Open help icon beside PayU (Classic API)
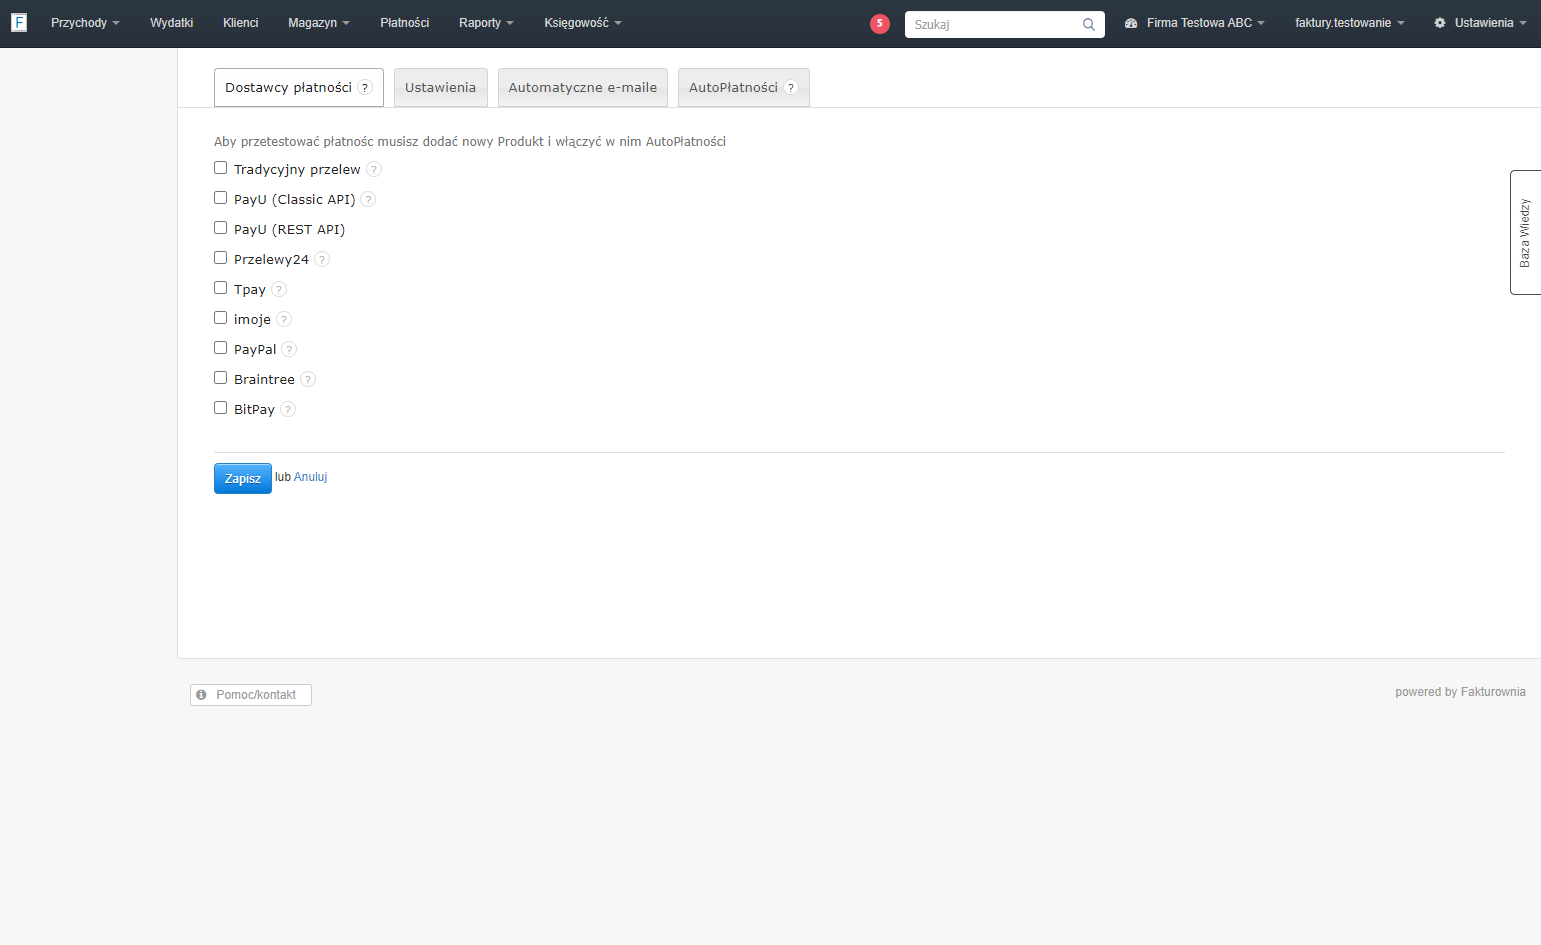Screen dimensions: 1541x945 [368, 200]
